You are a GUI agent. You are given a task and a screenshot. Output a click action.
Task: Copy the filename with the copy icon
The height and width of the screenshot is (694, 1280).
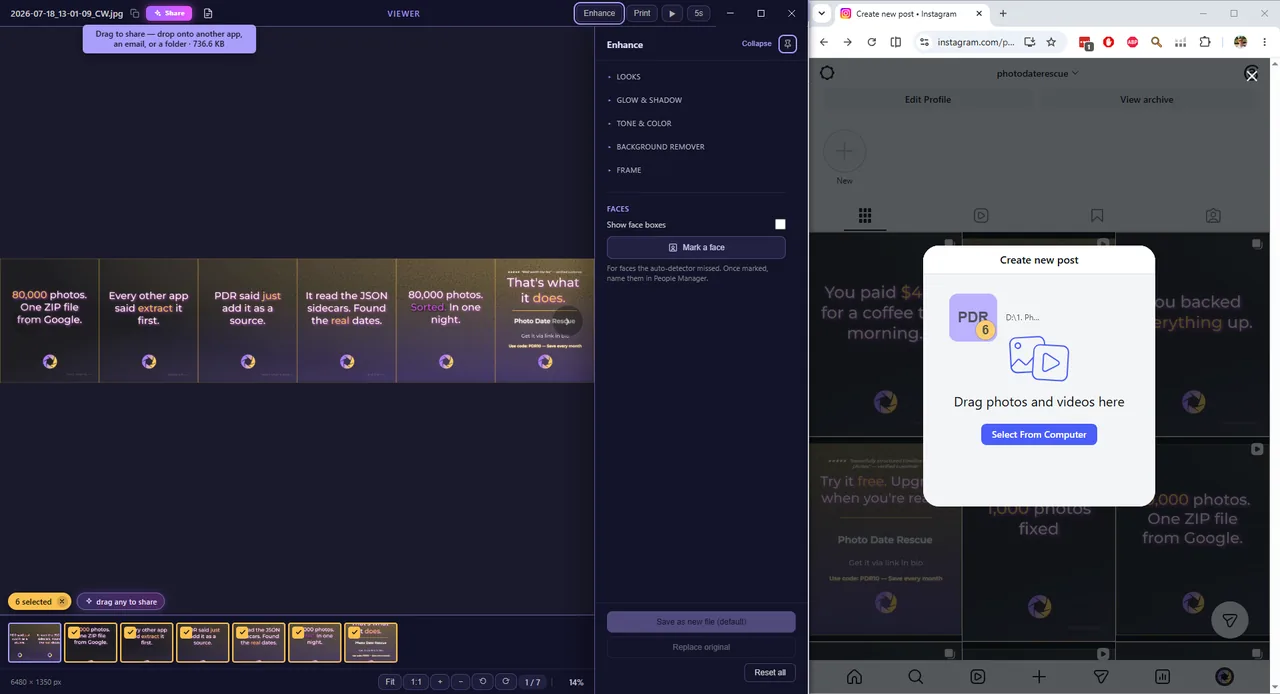[135, 13]
